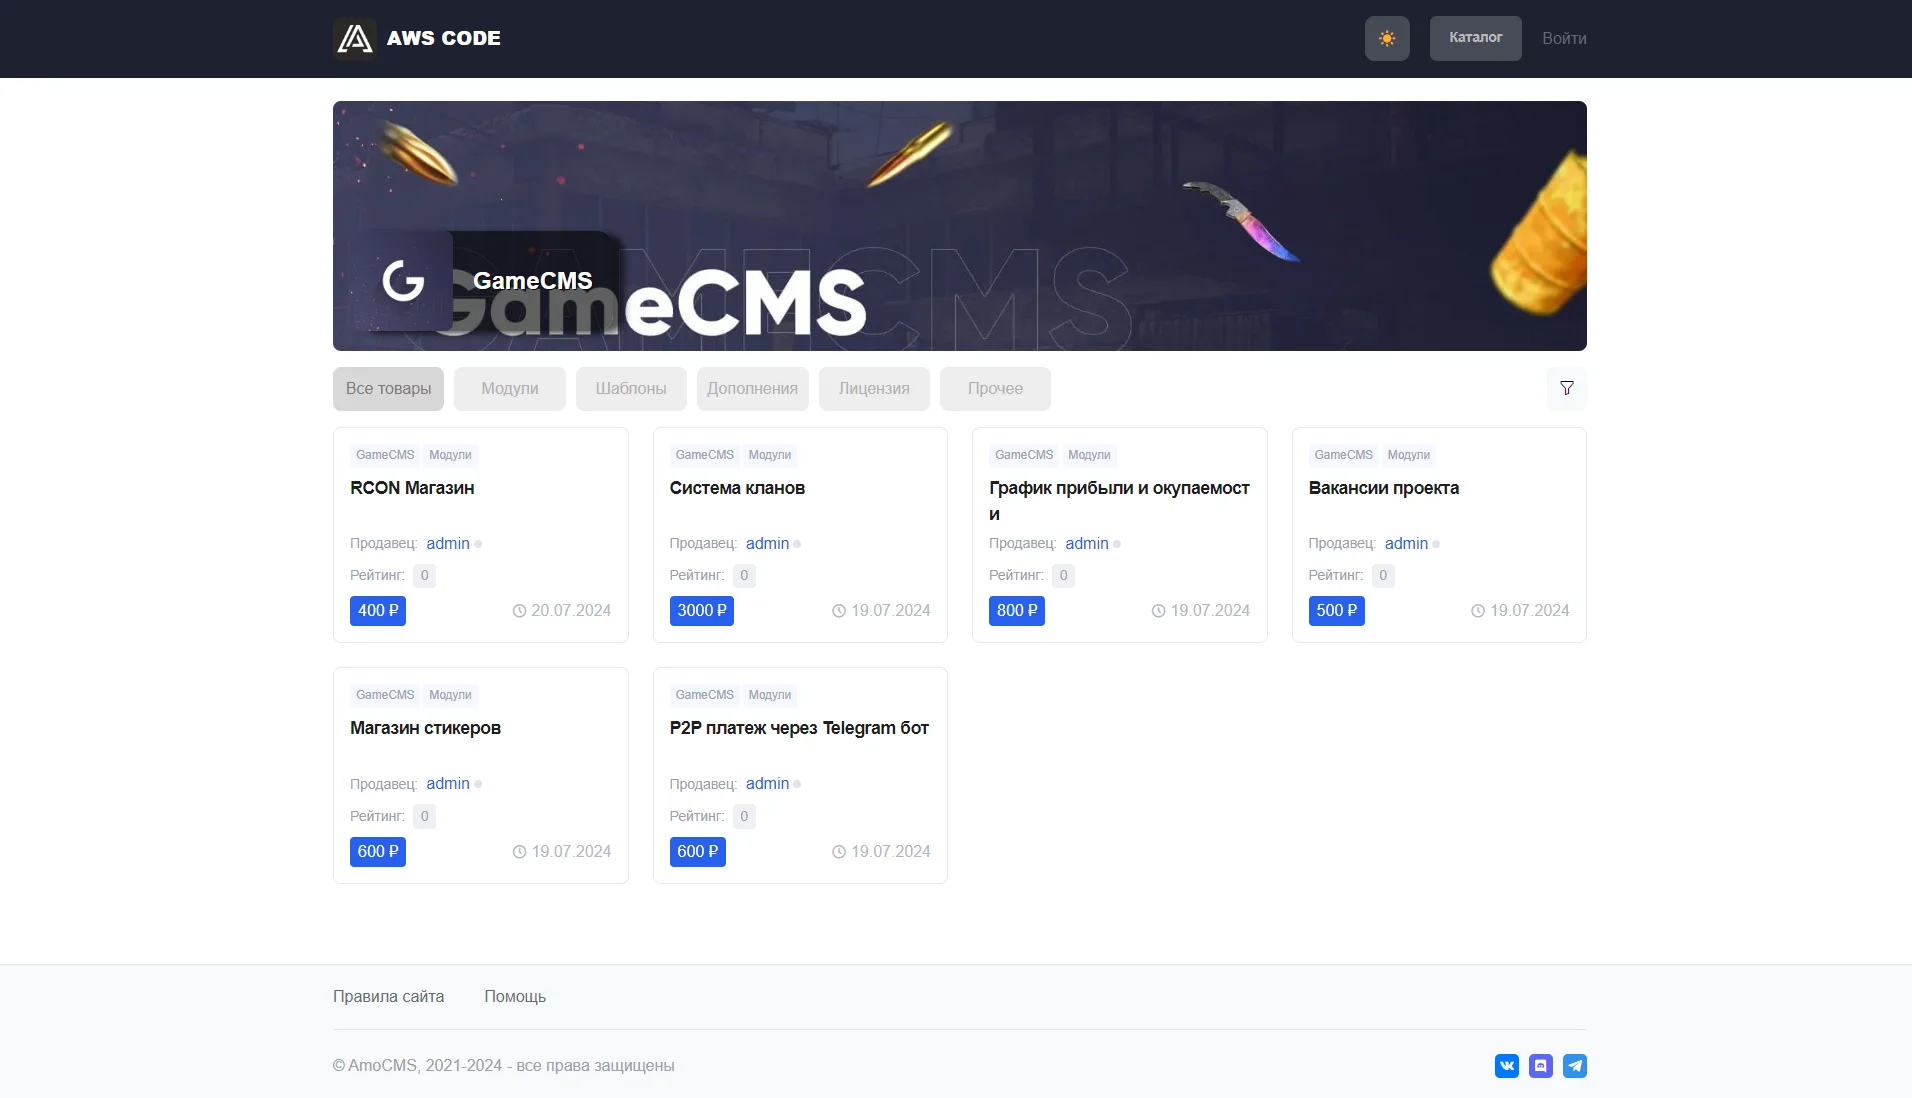Click the Войти login link
This screenshot has width=1912, height=1098.
coord(1564,38)
